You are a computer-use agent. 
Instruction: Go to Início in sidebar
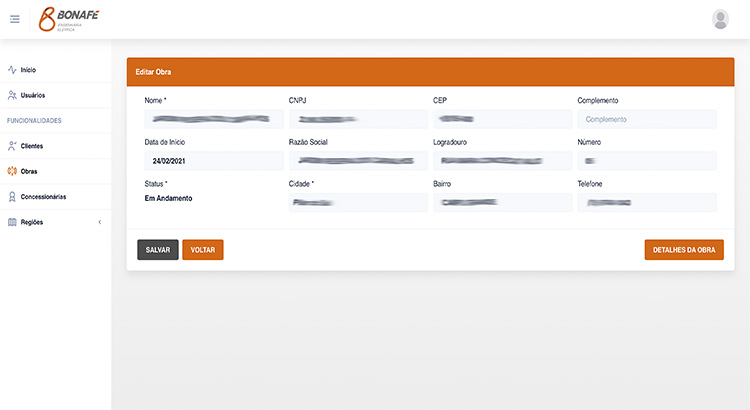click(x=55, y=70)
